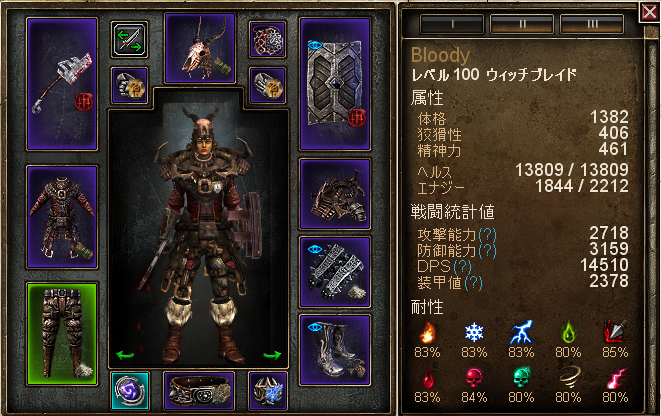Image resolution: width=661 pixels, height=416 pixels.
Task: Open the DPS help question mark
Action: [x=462, y=266]
